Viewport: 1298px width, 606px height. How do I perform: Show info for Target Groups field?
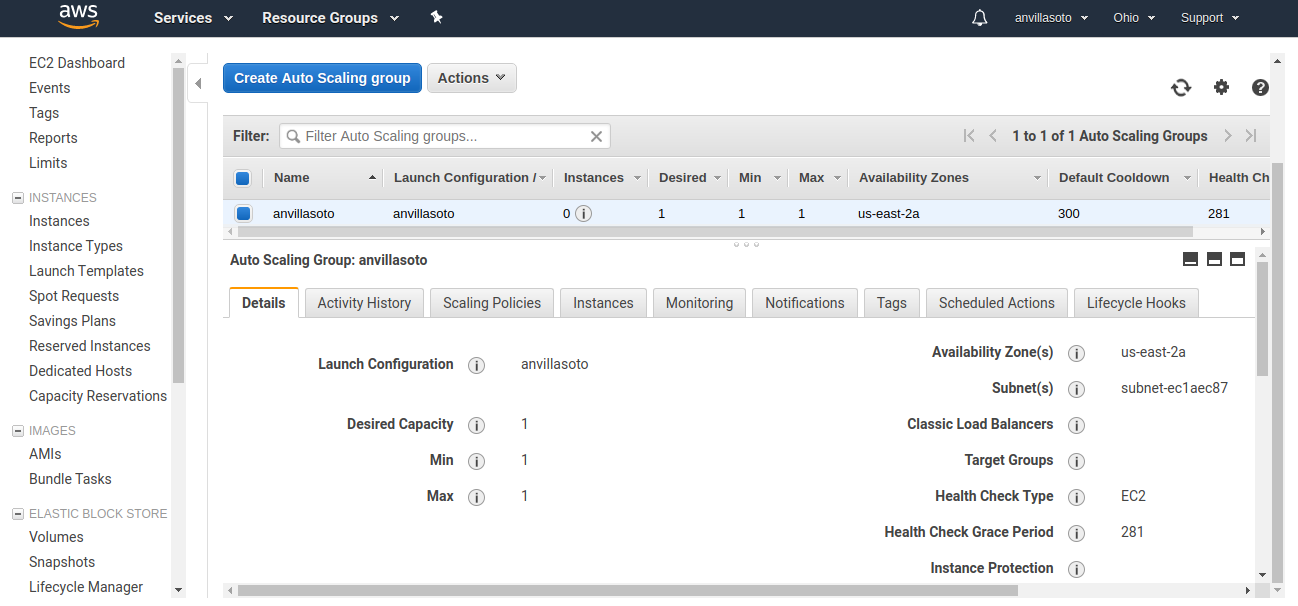pos(1077,461)
